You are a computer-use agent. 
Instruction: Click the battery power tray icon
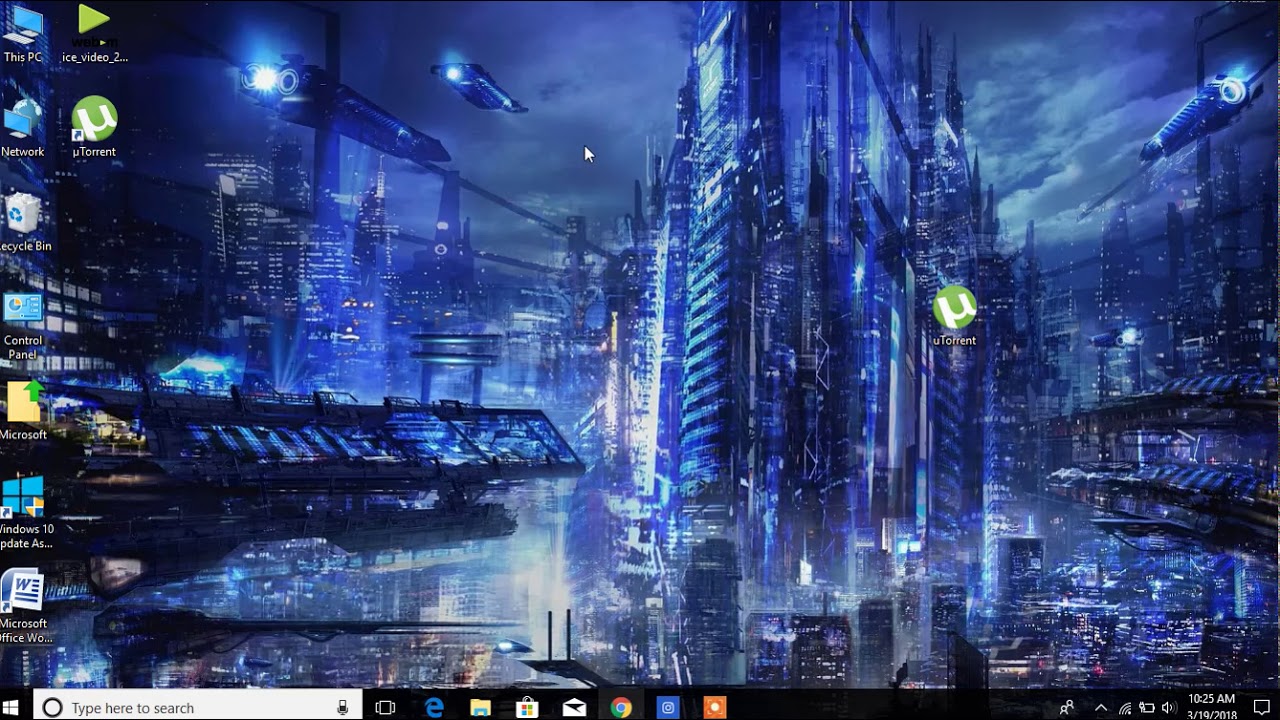click(x=1147, y=708)
